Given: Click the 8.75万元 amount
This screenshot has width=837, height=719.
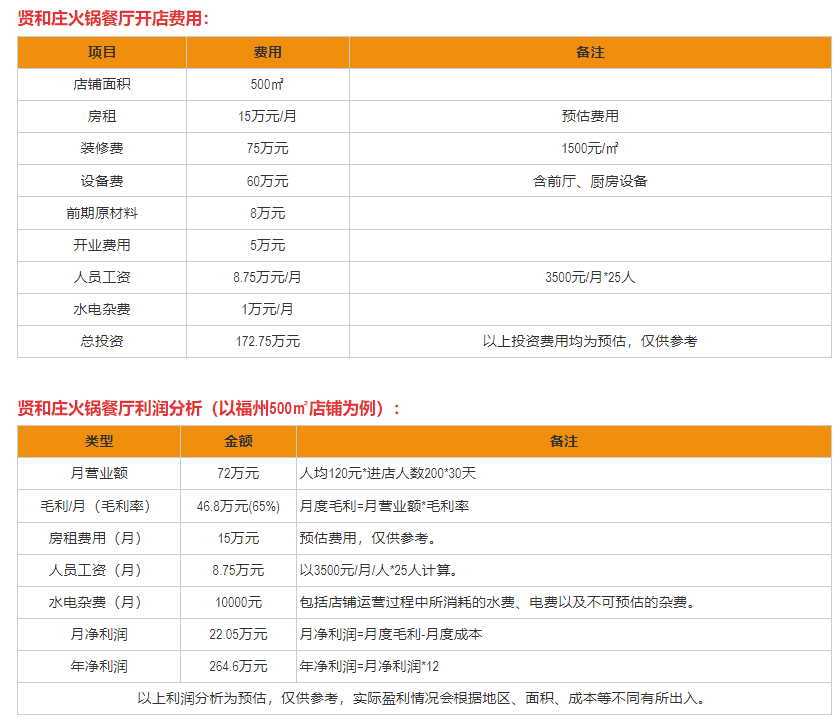Looking at the screenshot, I should click(x=238, y=570).
